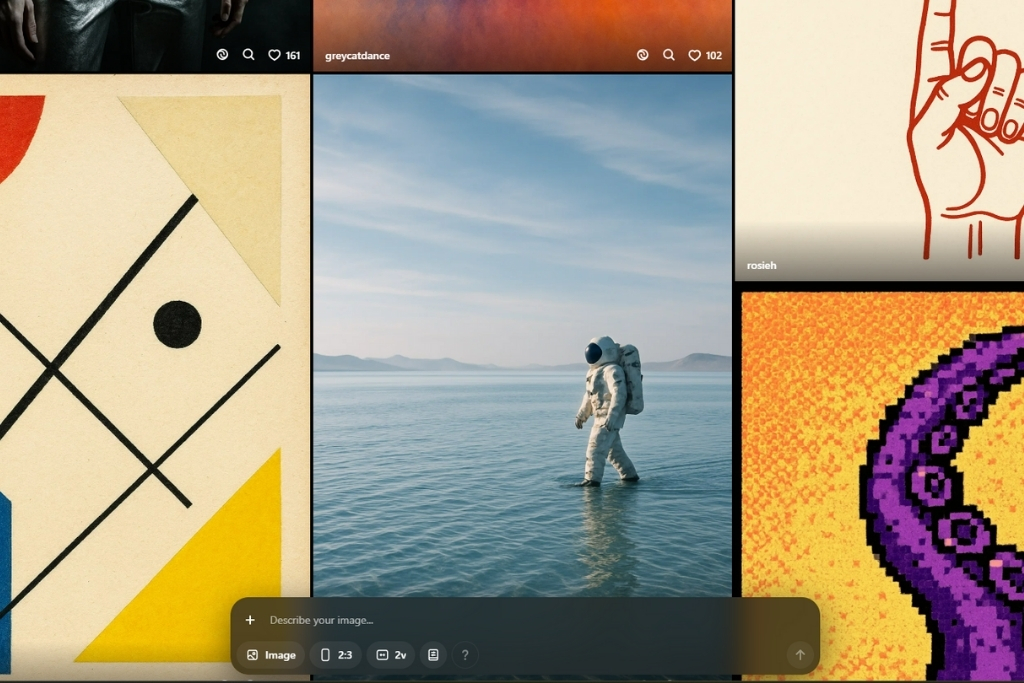Open the 2v variations count selector

click(x=391, y=655)
